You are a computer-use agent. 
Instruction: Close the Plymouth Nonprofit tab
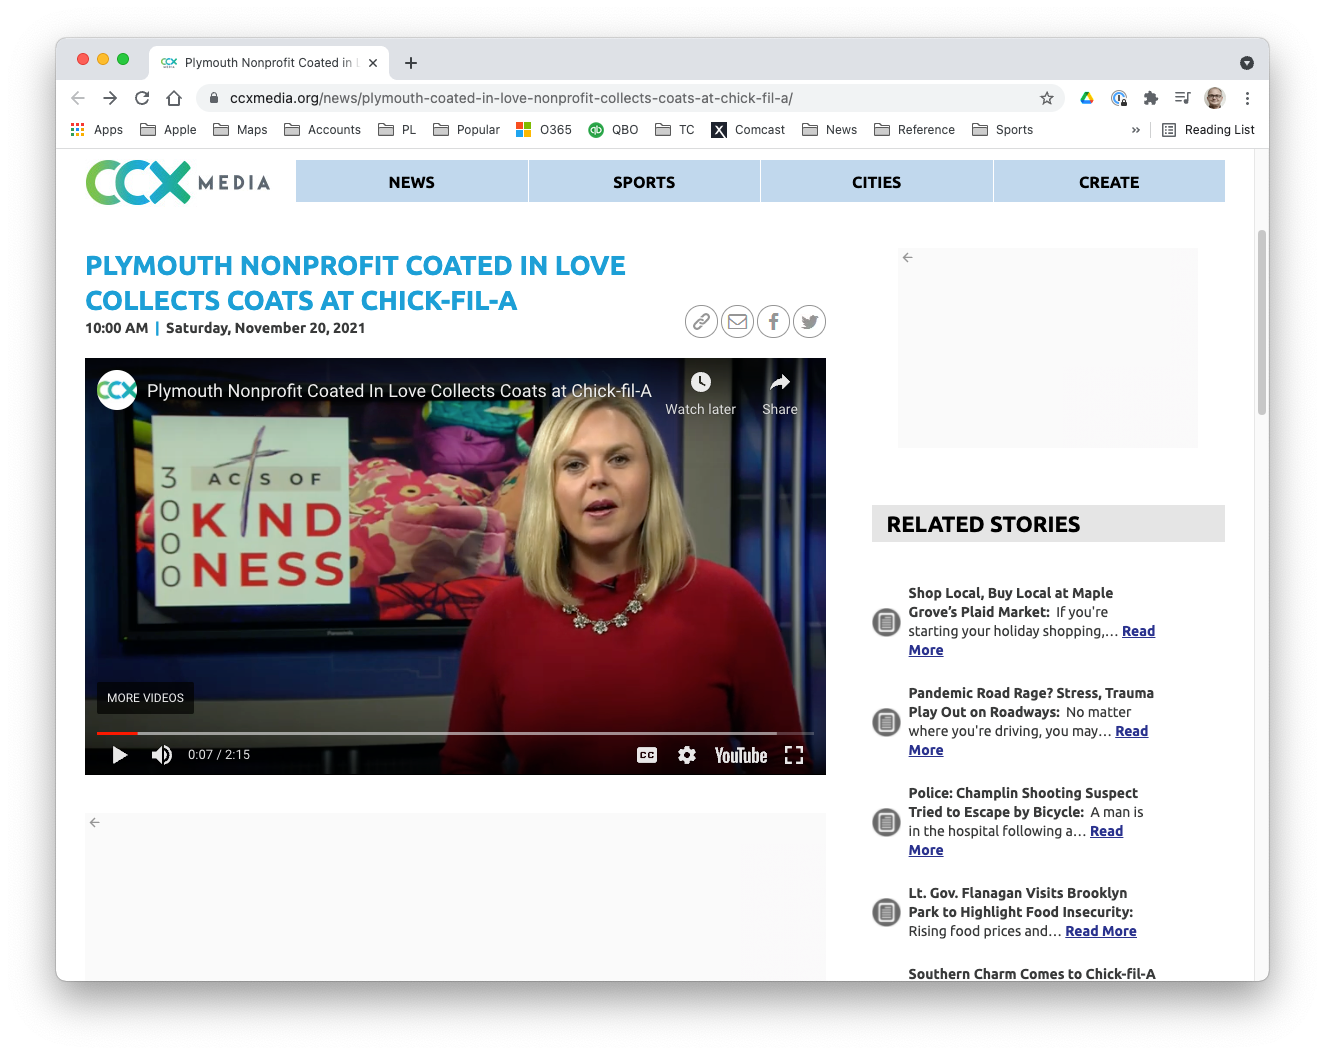tap(373, 63)
